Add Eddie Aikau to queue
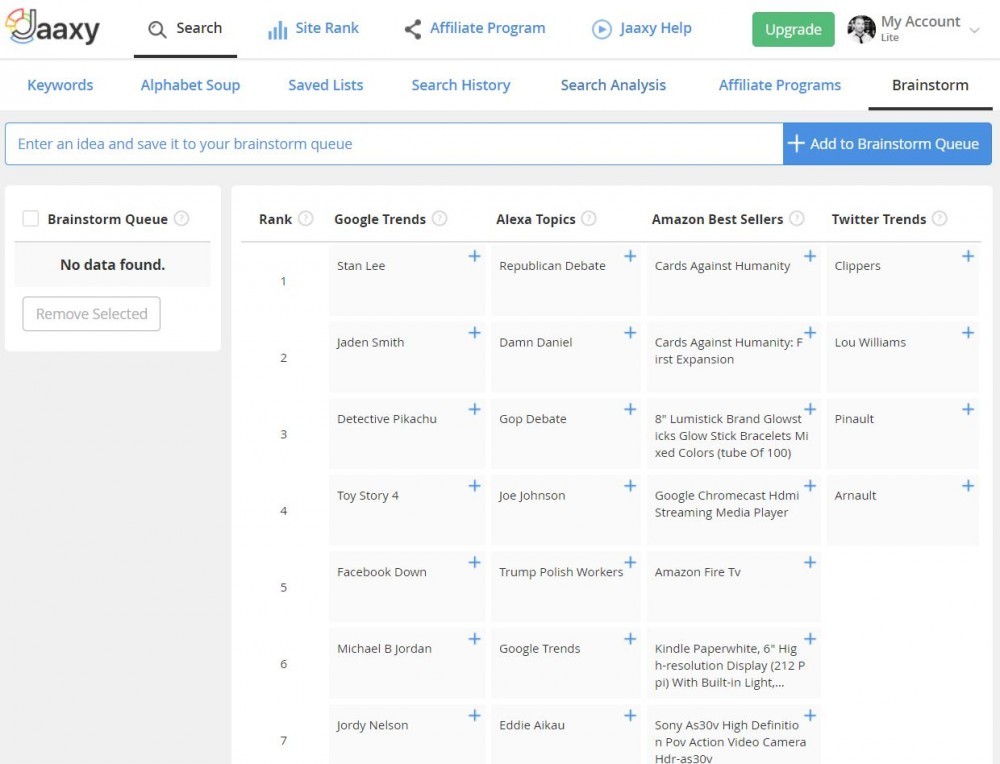The width and height of the screenshot is (1000, 764). coord(630,716)
